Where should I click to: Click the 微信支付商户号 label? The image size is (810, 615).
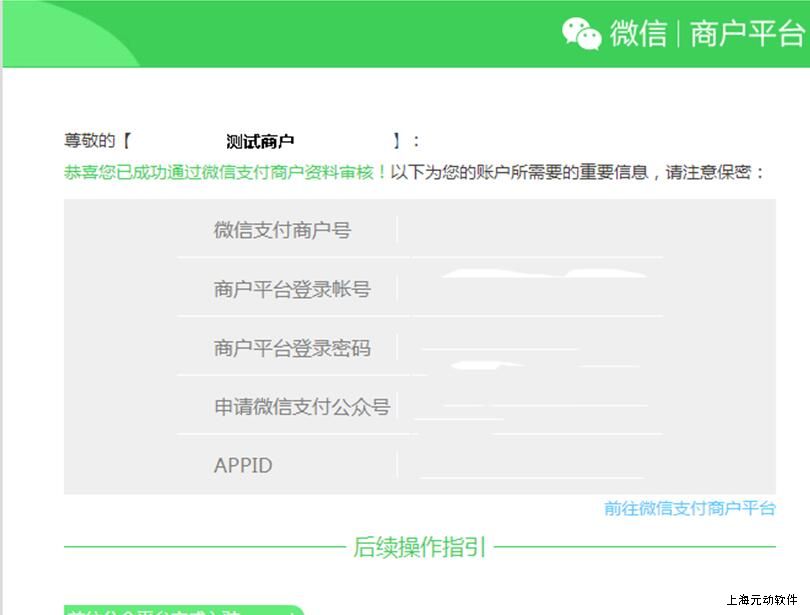click(x=282, y=230)
